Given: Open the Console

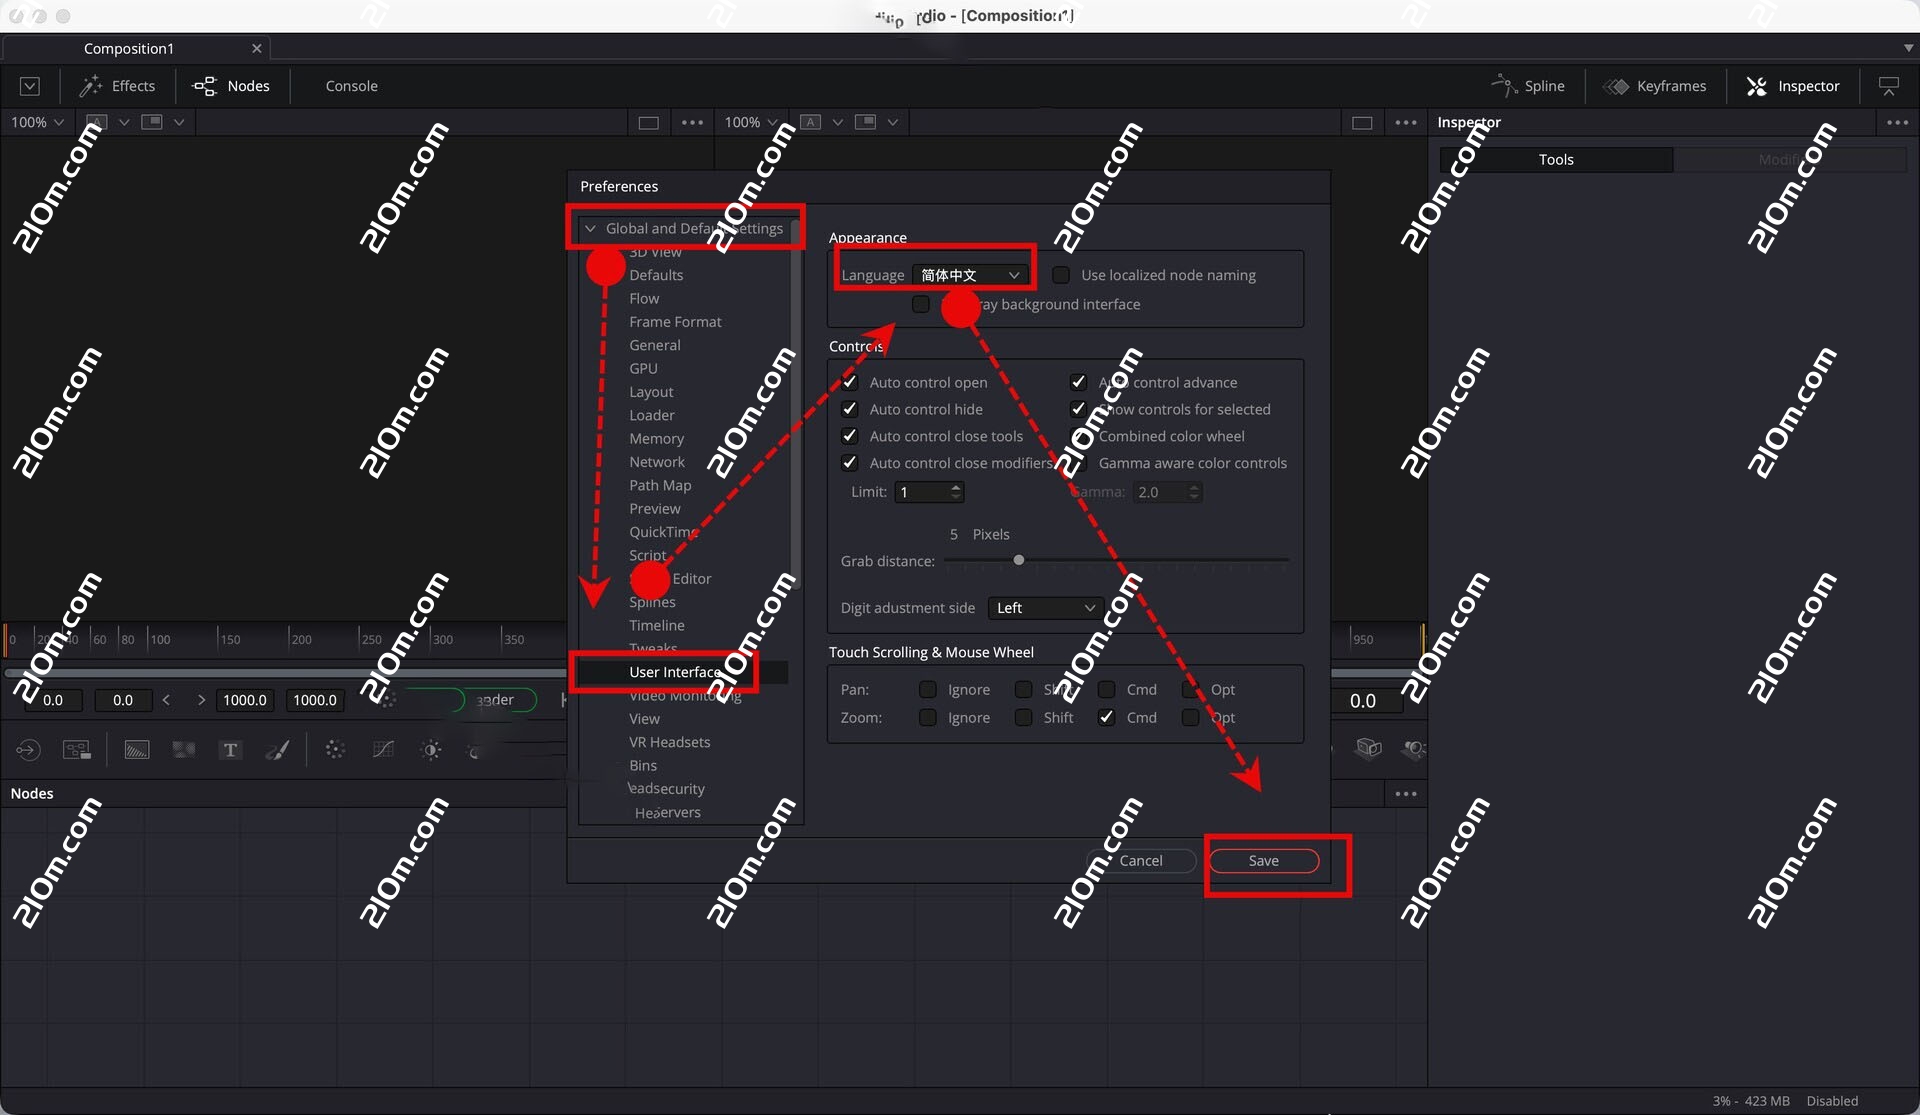Looking at the screenshot, I should coord(352,86).
